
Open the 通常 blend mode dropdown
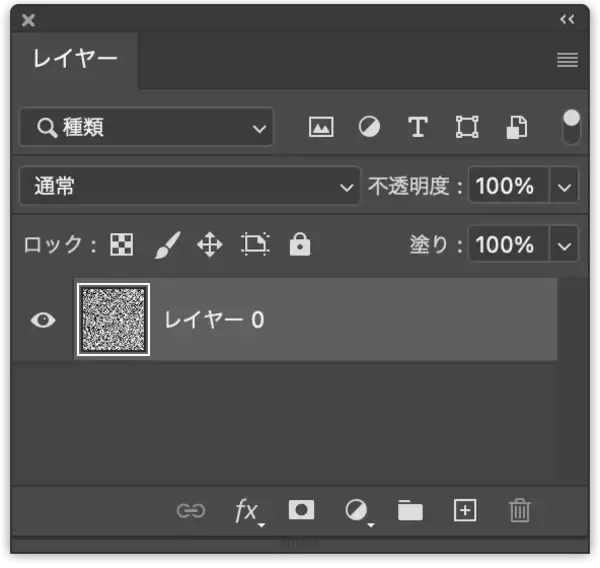pos(190,186)
